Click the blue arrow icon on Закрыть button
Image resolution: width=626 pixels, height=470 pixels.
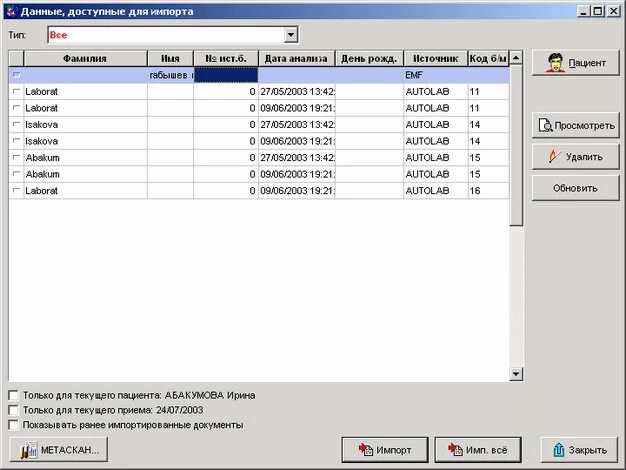(559, 450)
